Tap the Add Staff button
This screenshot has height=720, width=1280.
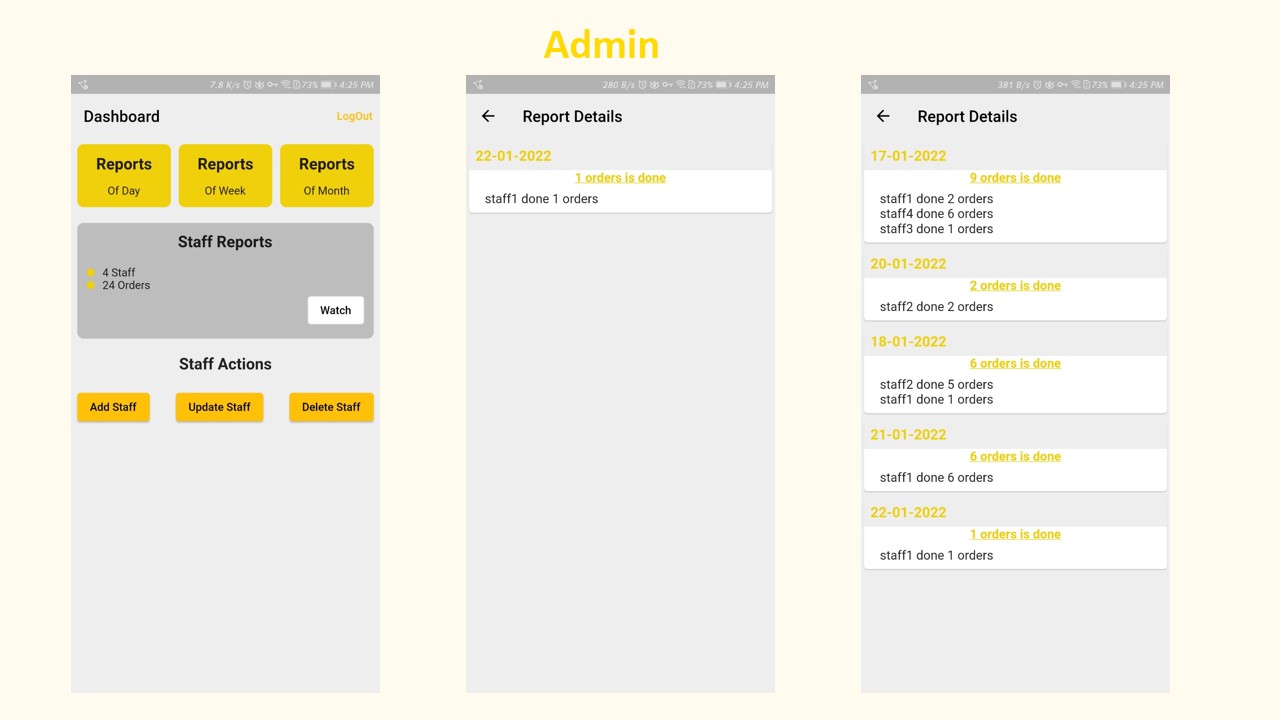click(x=113, y=407)
